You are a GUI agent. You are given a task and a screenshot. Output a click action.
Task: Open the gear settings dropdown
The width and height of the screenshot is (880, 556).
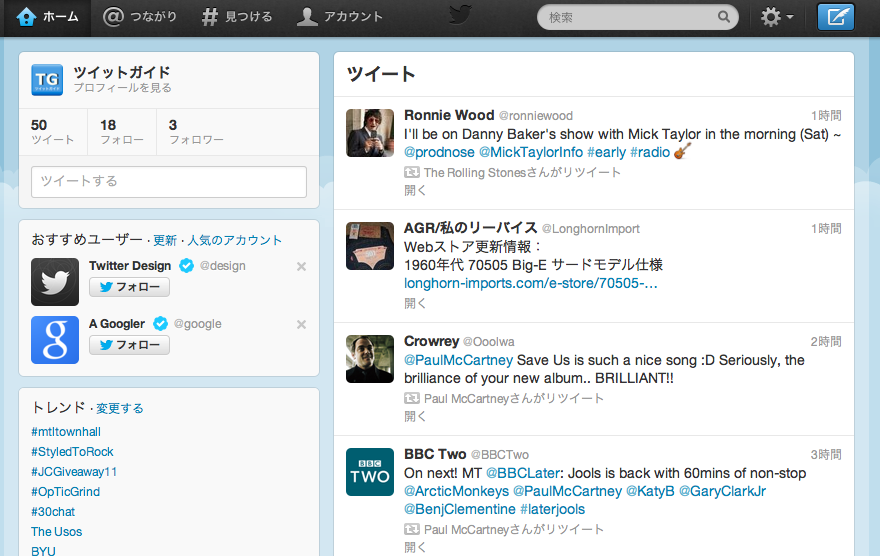777,17
